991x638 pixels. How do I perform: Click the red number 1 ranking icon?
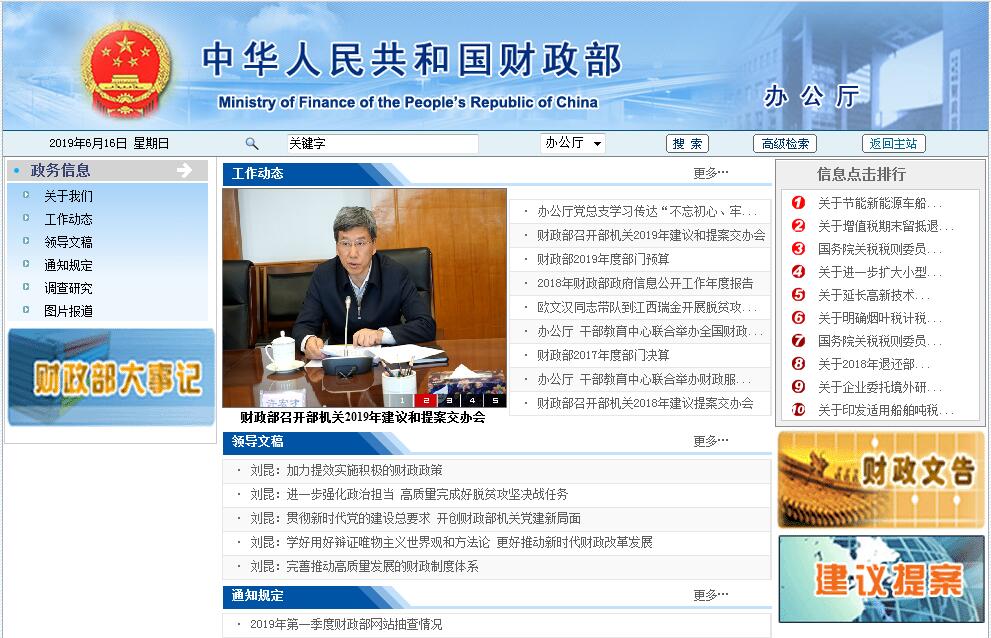pyautogui.click(x=798, y=203)
